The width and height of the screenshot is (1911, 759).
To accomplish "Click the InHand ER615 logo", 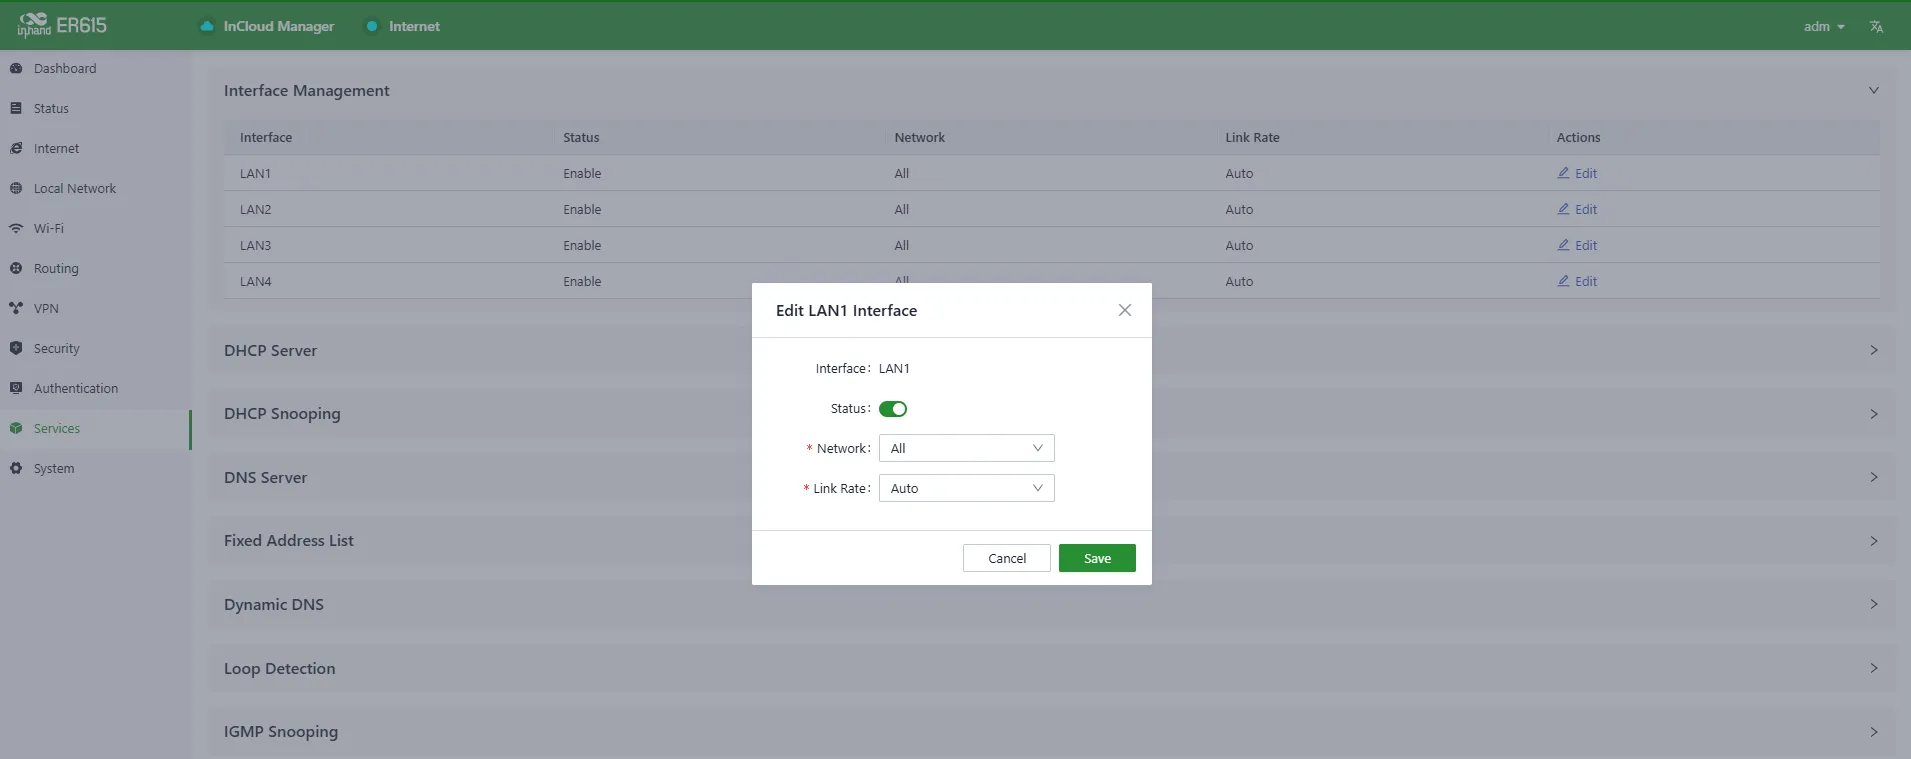I will click(62, 25).
